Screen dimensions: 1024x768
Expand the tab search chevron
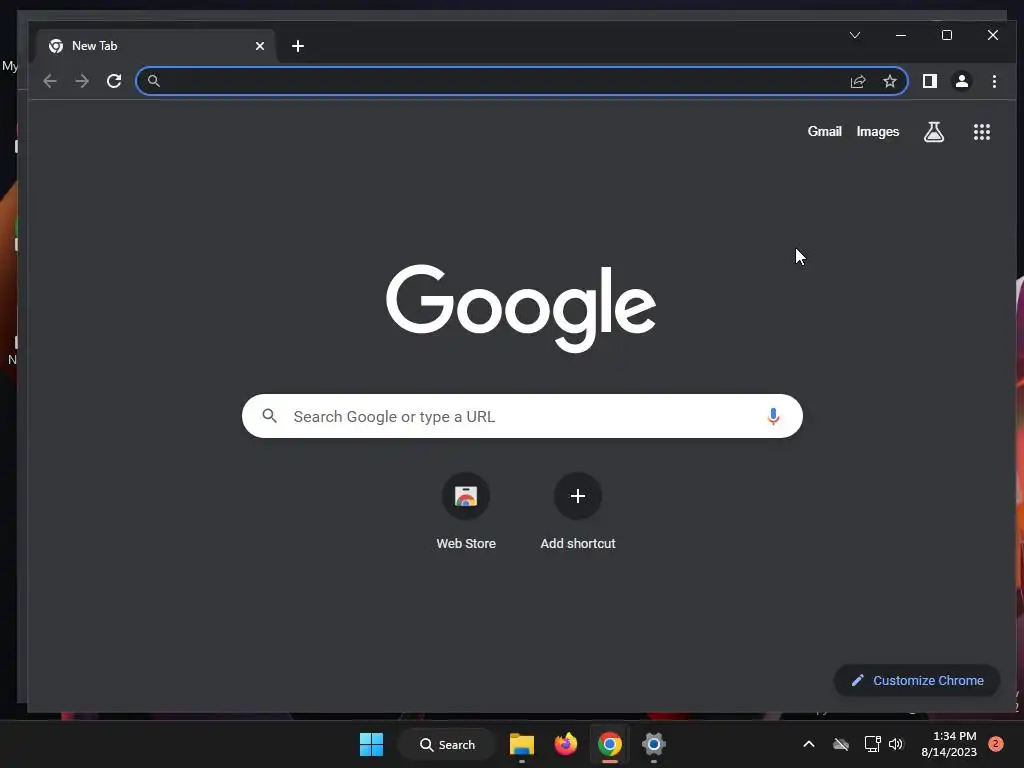[855, 35]
